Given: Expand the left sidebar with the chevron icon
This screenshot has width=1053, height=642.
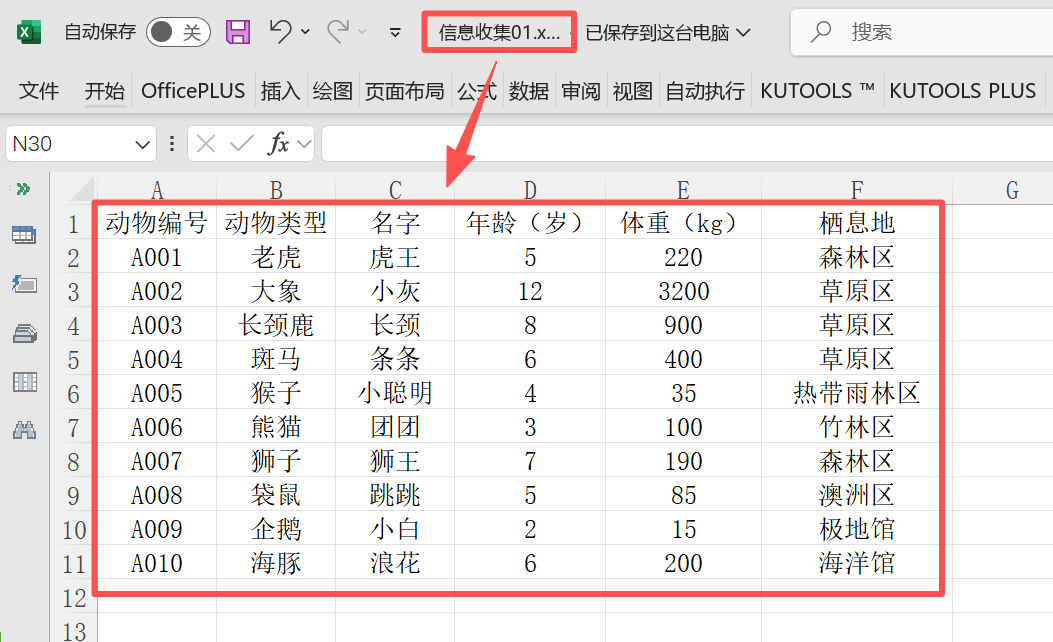Looking at the screenshot, I should 22,189.
